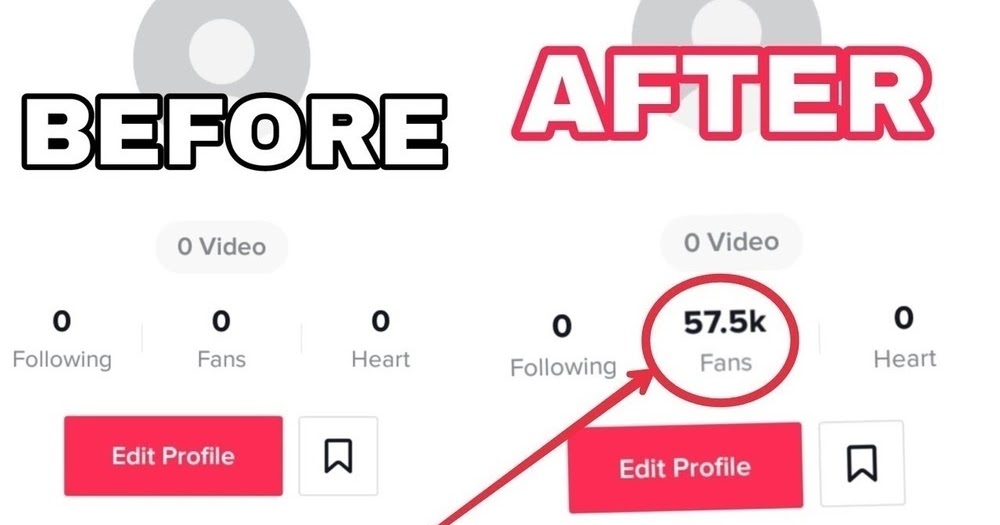
Task: Open the 0 Heart count in the After profile
Action: pos(904,337)
